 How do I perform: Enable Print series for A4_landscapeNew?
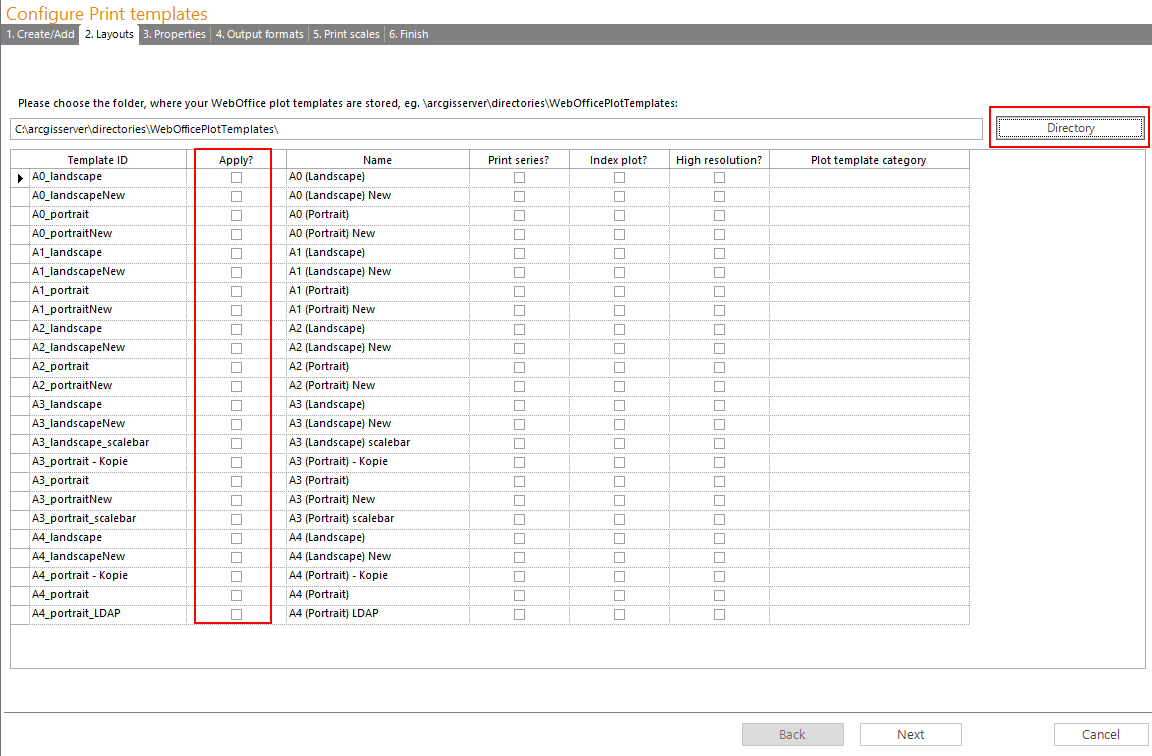[519, 557]
